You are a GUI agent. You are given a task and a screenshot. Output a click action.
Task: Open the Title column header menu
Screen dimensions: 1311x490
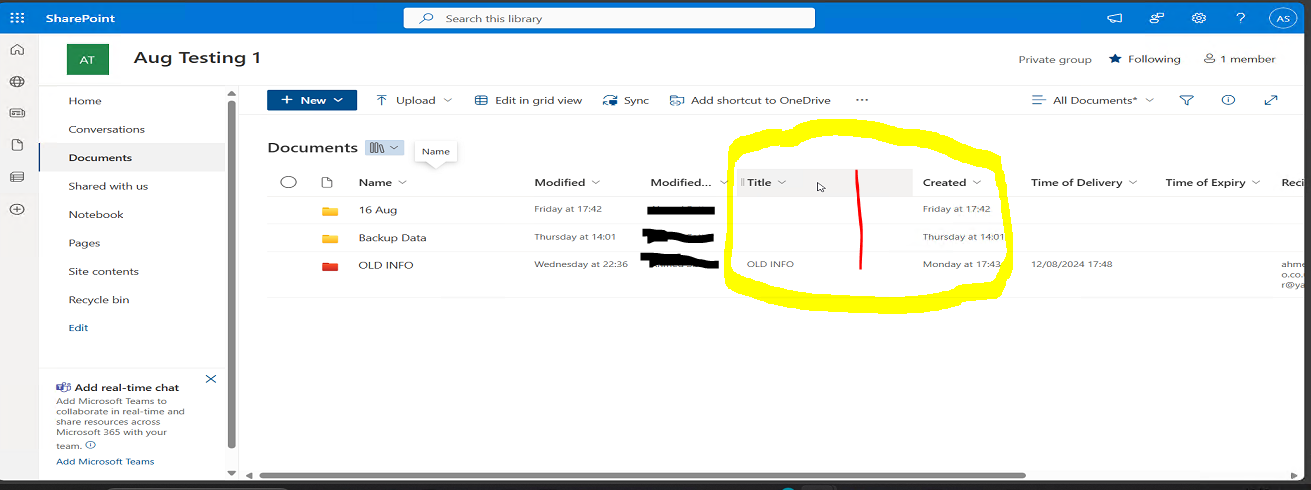coord(767,182)
